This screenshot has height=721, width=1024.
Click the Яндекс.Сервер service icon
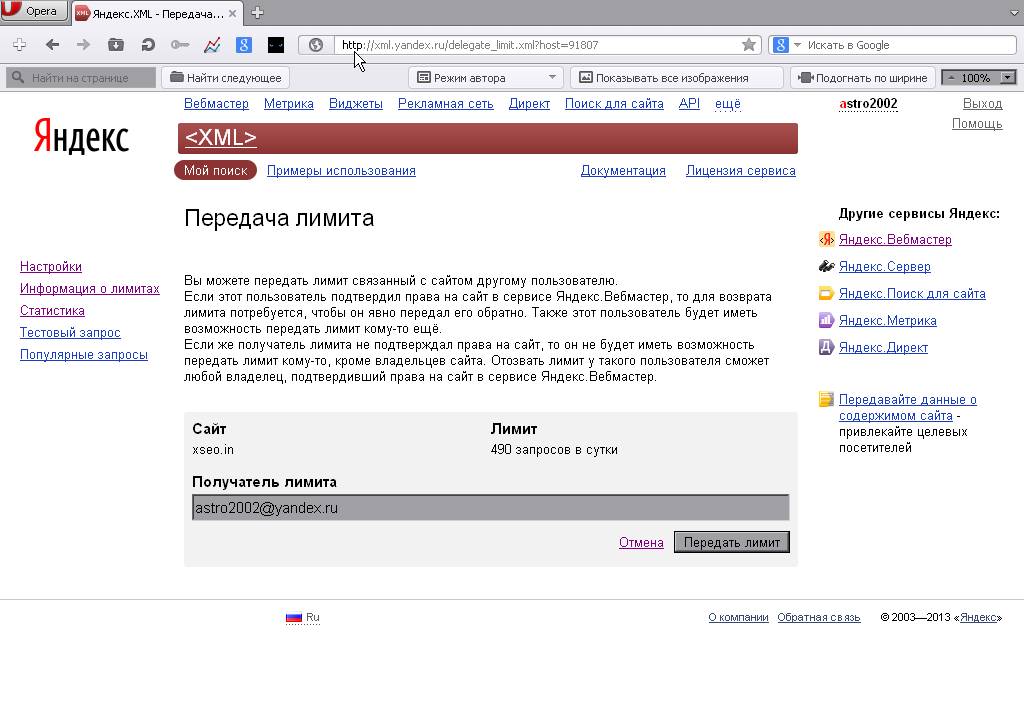tap(827, 266)
